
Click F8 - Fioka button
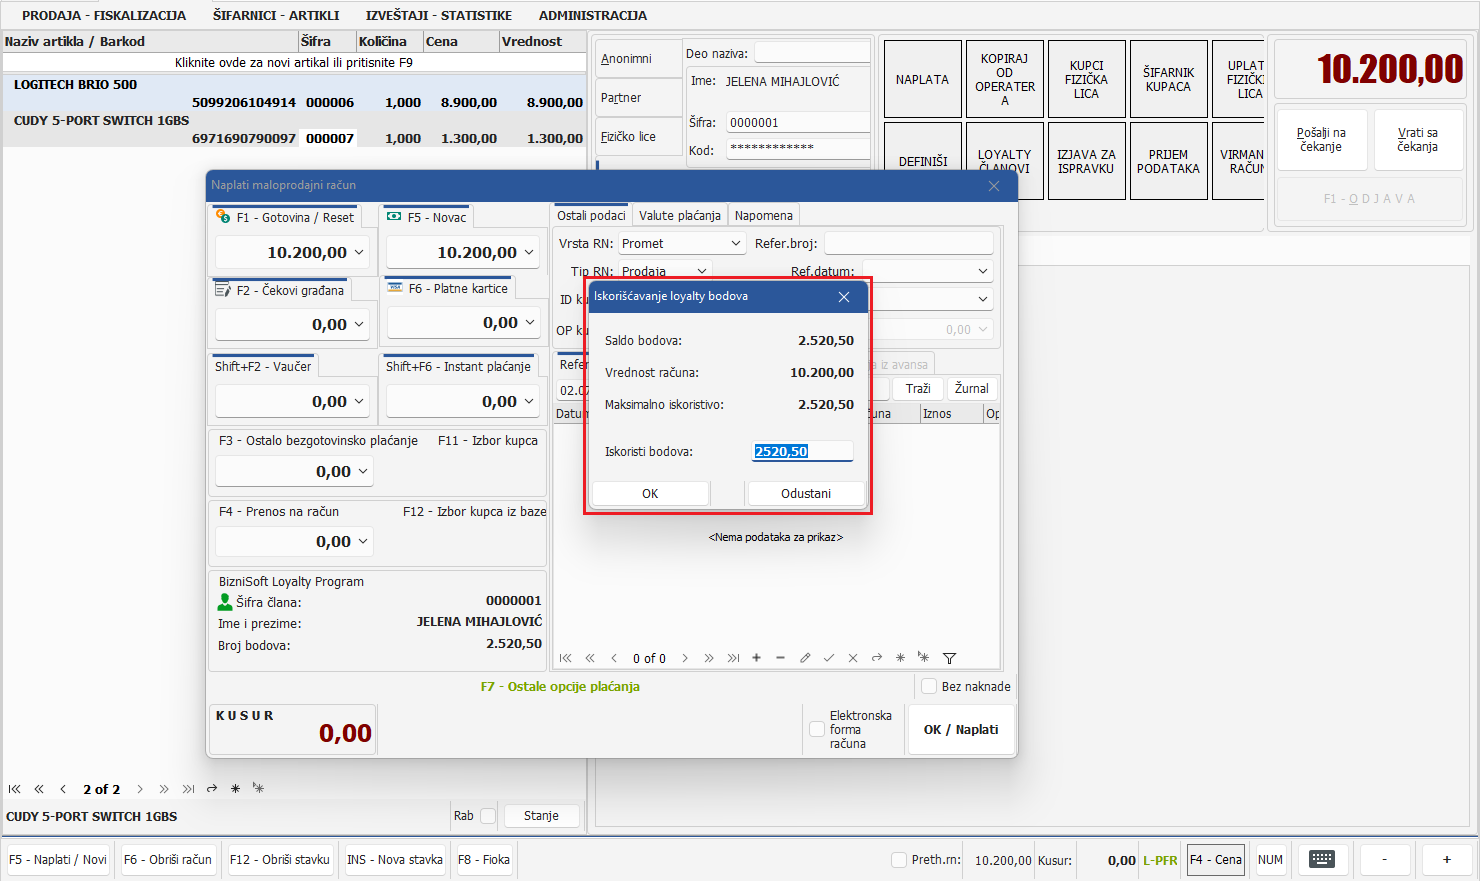(484, 860)
